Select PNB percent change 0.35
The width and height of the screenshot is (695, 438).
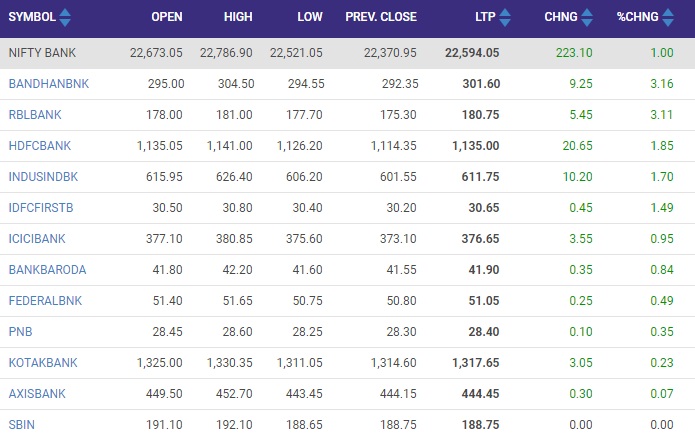[662, 332]
